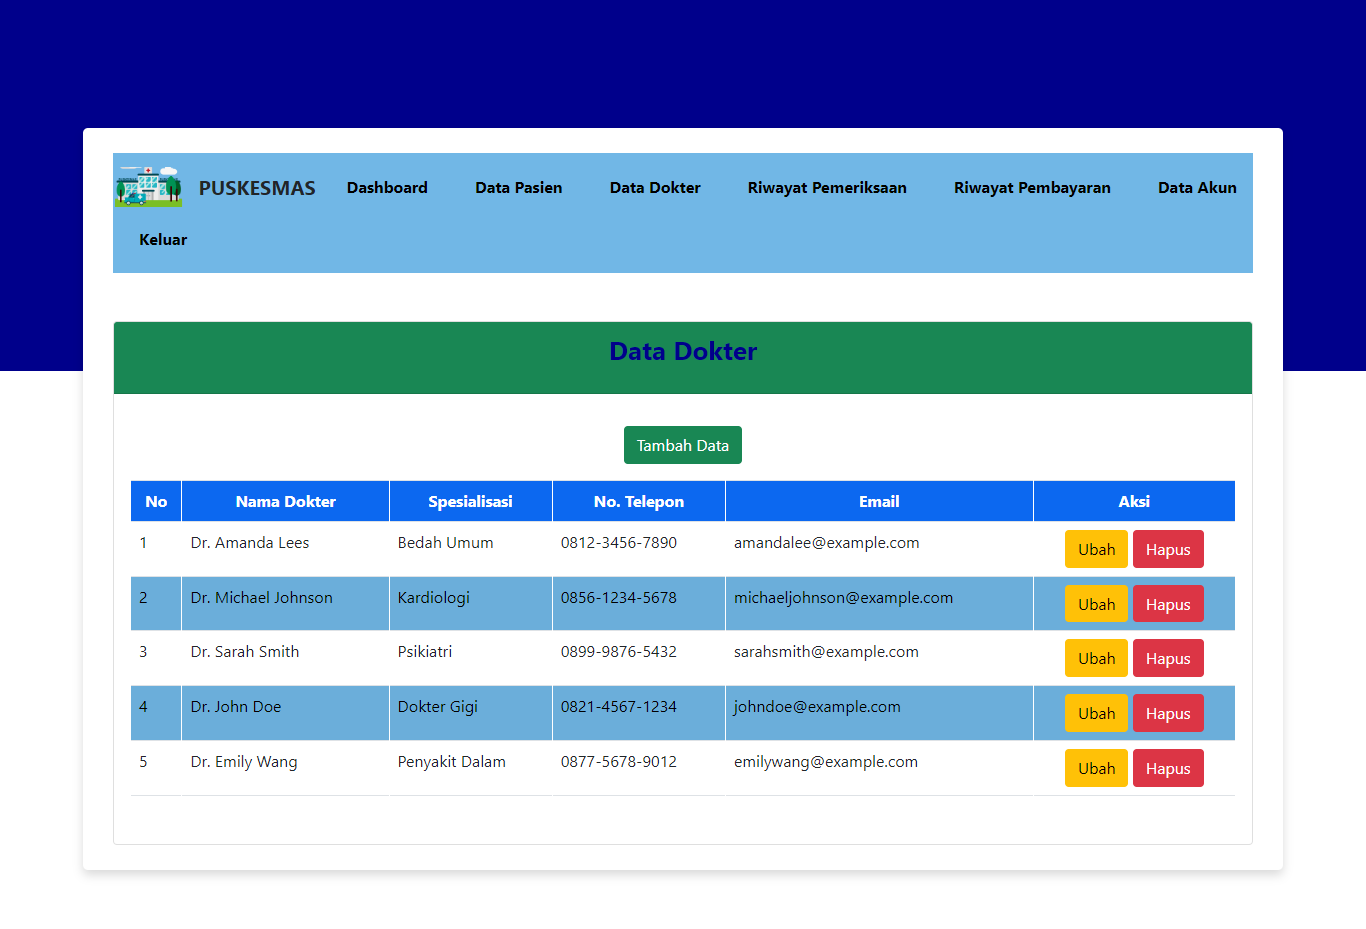This screenshot has width=1366, height=929.
Task: Click Ubah for Dr. John Doe
Action: (1096, 713)
